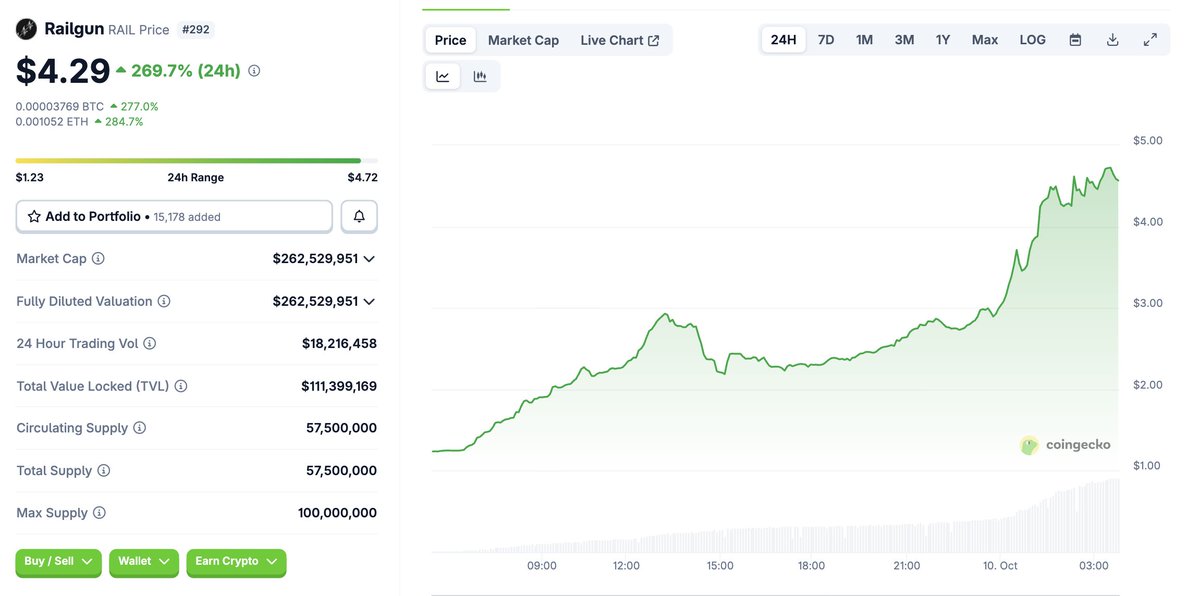Viewport: 1200px width, 596px height.
Task: Open the Live Chart tab
Action: click(x=619, y=40)
